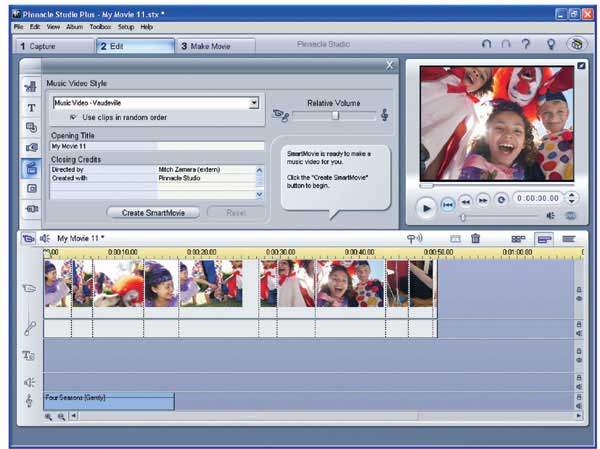Click fast forward in player
Screen dimensions: 600x449
click(x=483, y=200)
